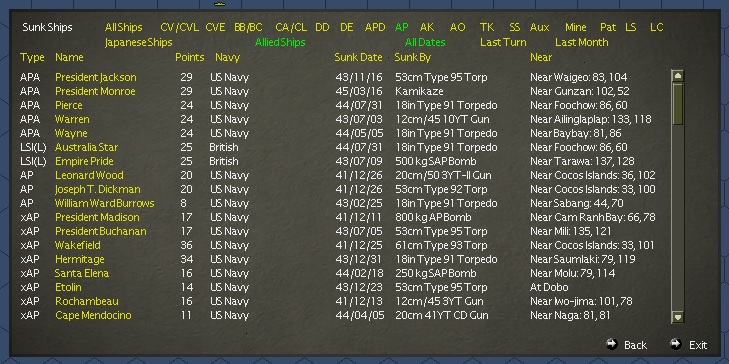
Task: Click the Back text button
Action: [635, 345]
